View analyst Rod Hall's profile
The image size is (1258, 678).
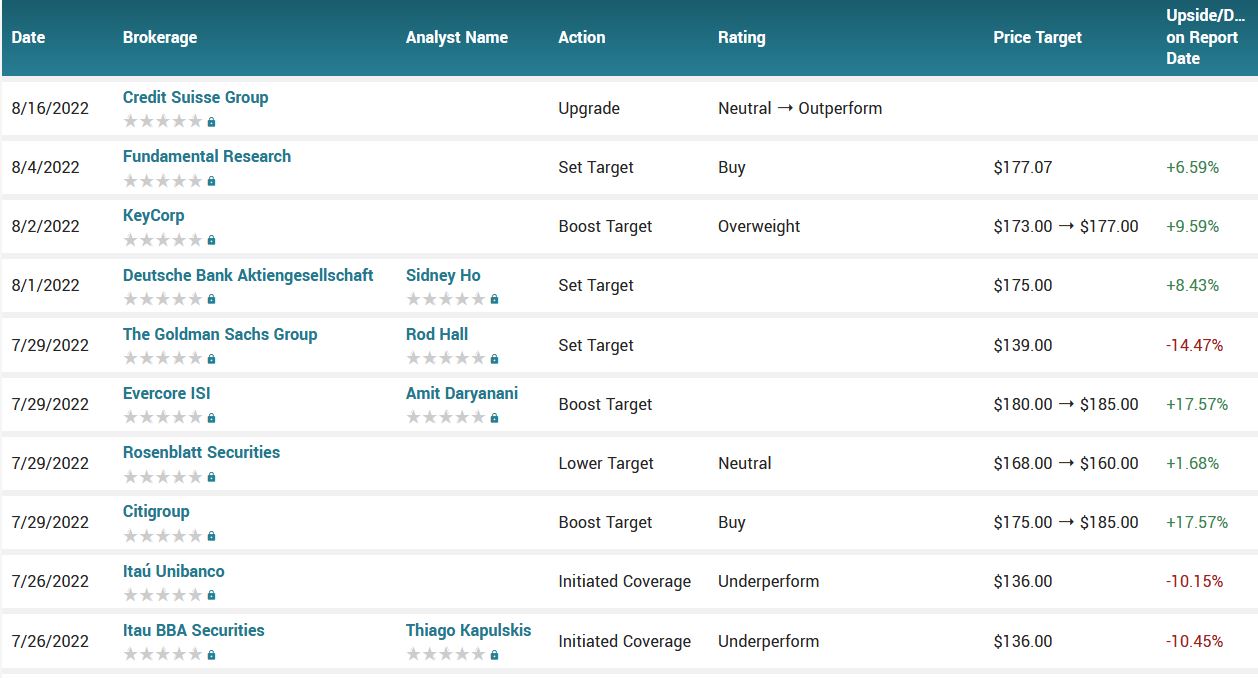click(437, 334)
